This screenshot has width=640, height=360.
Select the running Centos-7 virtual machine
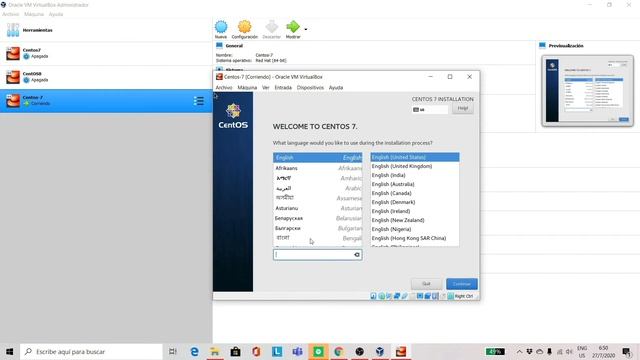(x=106, y=101)
